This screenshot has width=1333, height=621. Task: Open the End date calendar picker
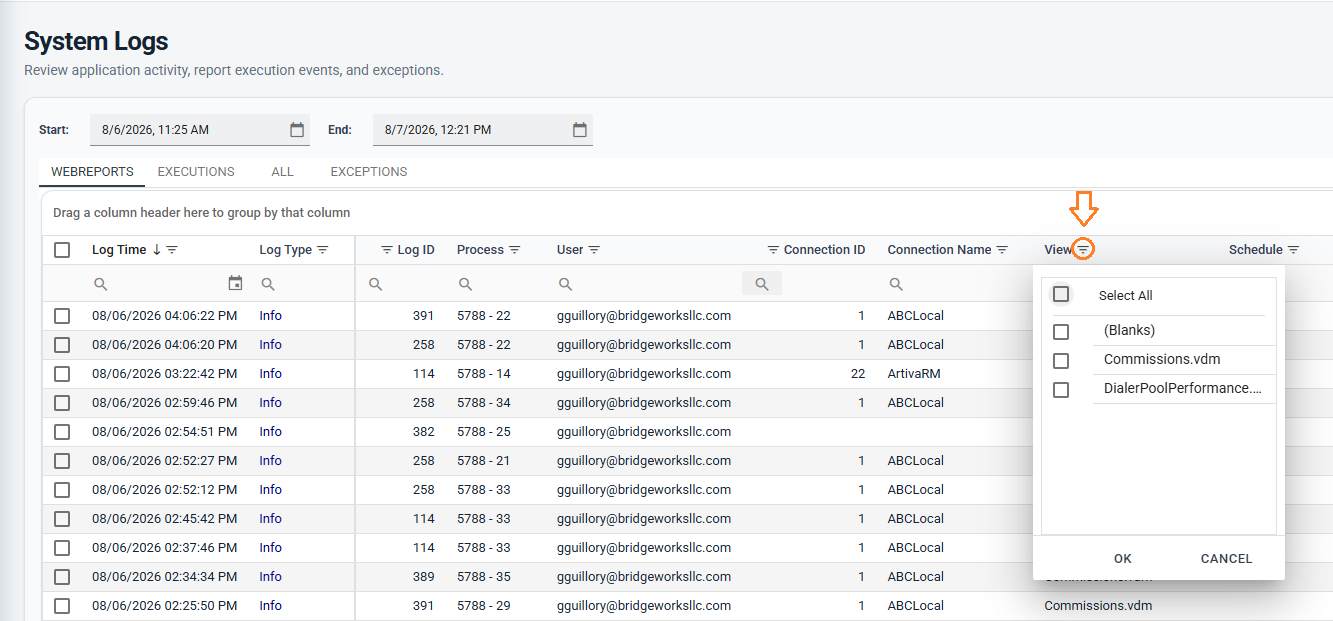coord(580,130)
